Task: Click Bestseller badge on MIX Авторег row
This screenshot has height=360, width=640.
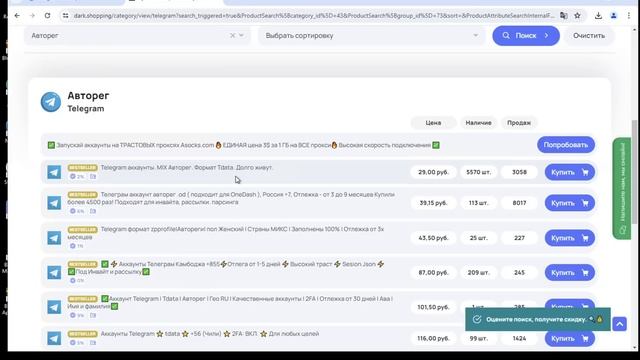Action: [82, 168]
